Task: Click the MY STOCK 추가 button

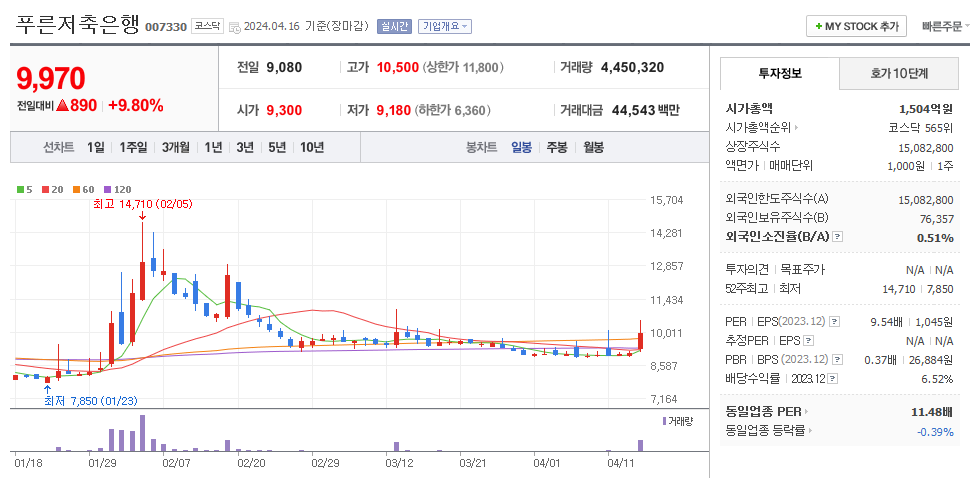Action: (856, 26)
